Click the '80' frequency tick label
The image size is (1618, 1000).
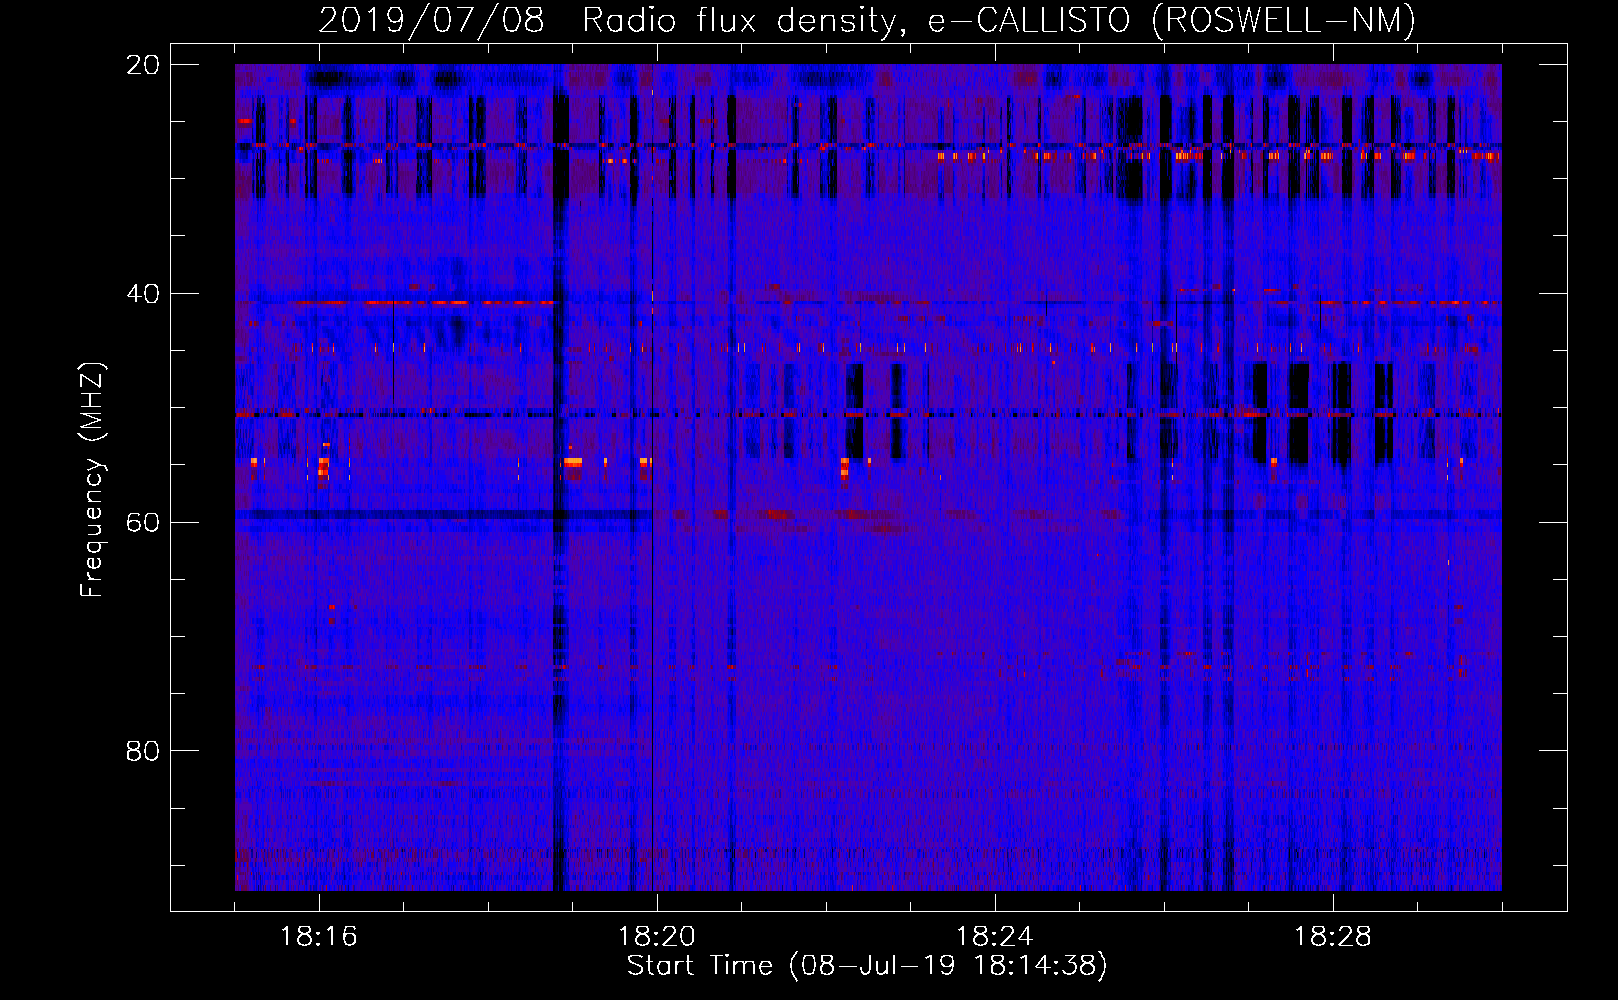coord(143,750)
